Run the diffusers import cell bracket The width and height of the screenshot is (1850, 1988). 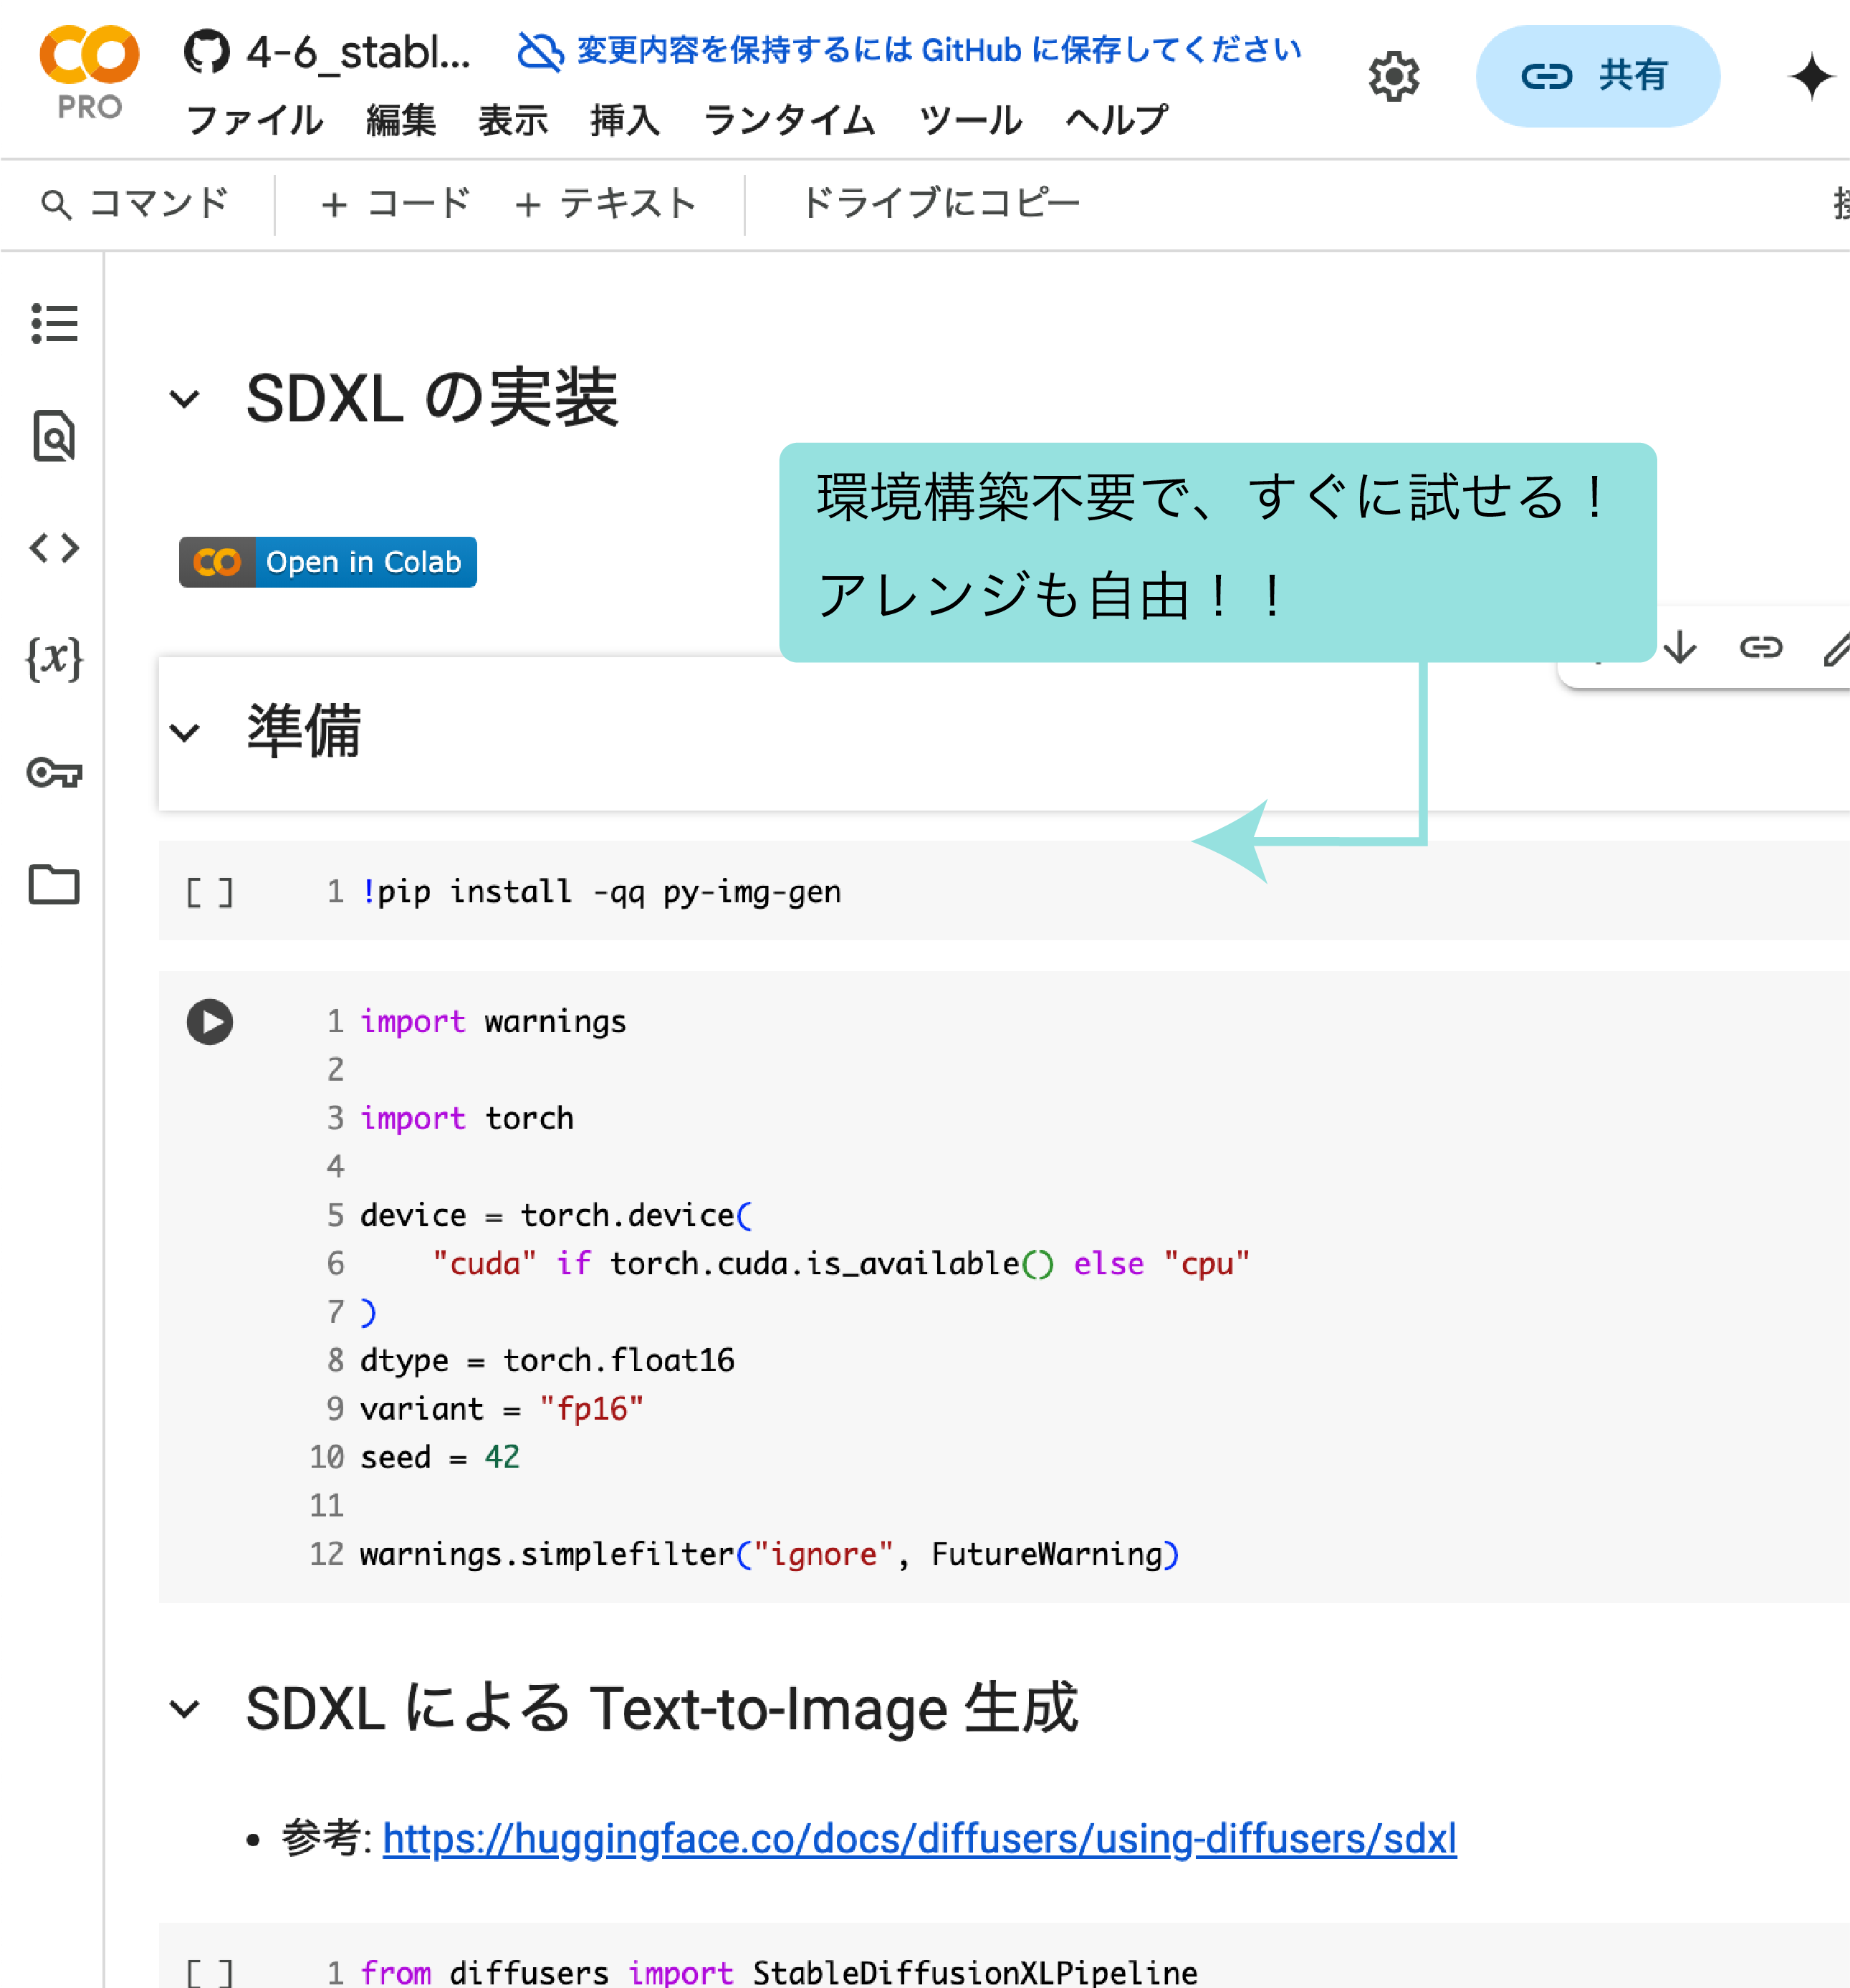tap(210, 1972)
